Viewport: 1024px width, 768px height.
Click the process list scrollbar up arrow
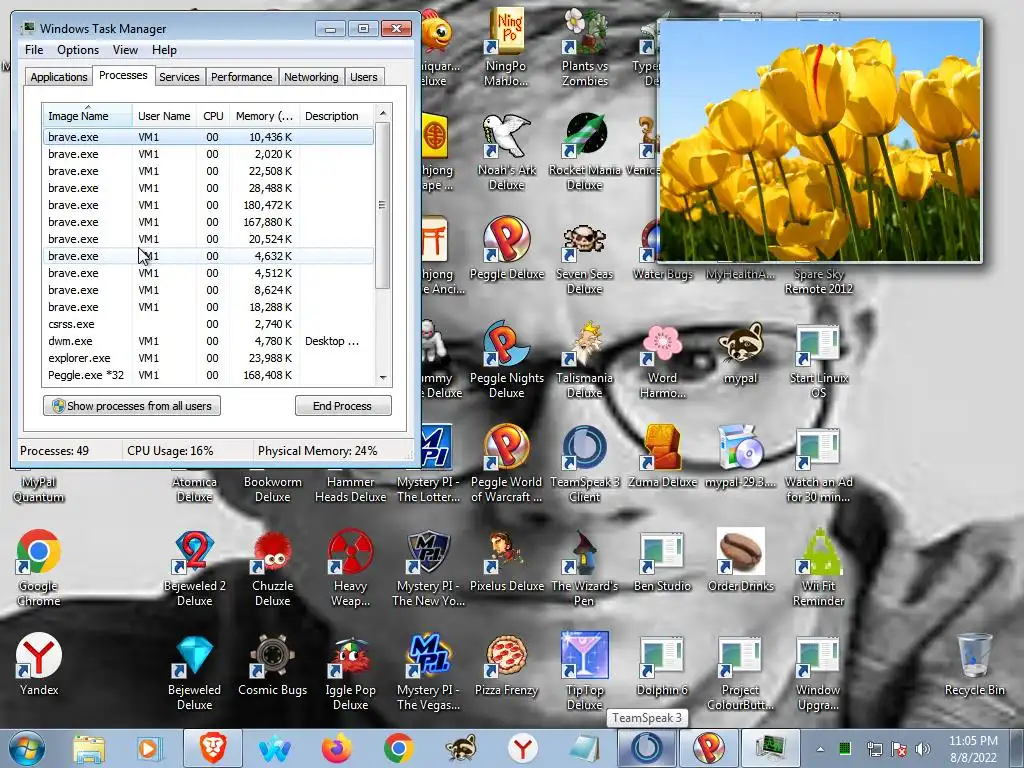[383, 113]
